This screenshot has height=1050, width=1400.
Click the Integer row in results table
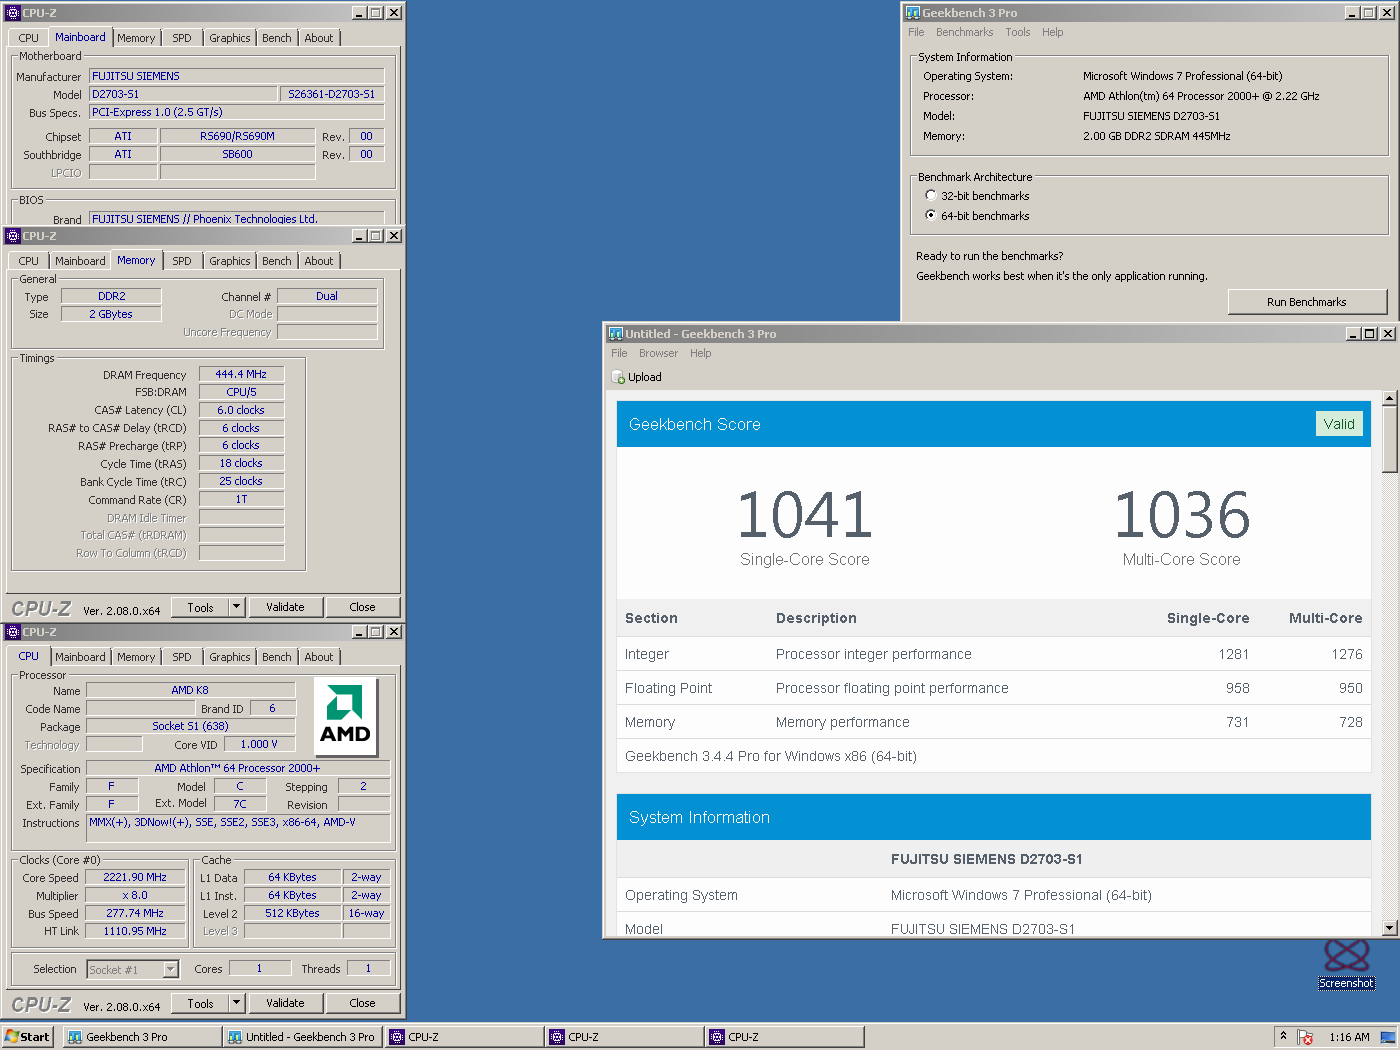point(993,654)
